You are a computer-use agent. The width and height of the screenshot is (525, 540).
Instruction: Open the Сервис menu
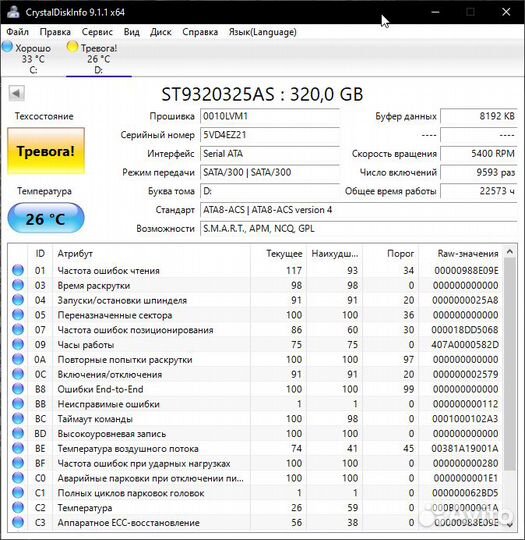[97, 32]
